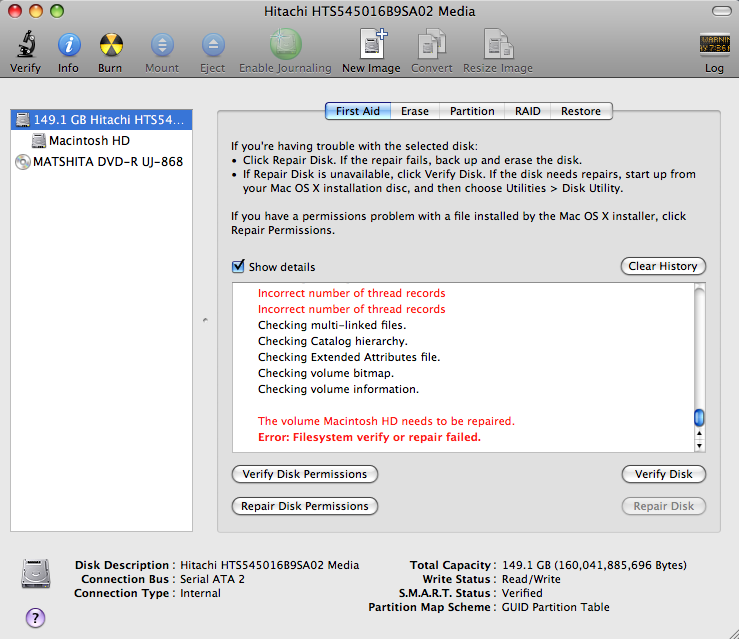The width and height of the screenshot is (739, 639).
Task: Select the Macintosh HD volume
Action: [x=101, y=140]
